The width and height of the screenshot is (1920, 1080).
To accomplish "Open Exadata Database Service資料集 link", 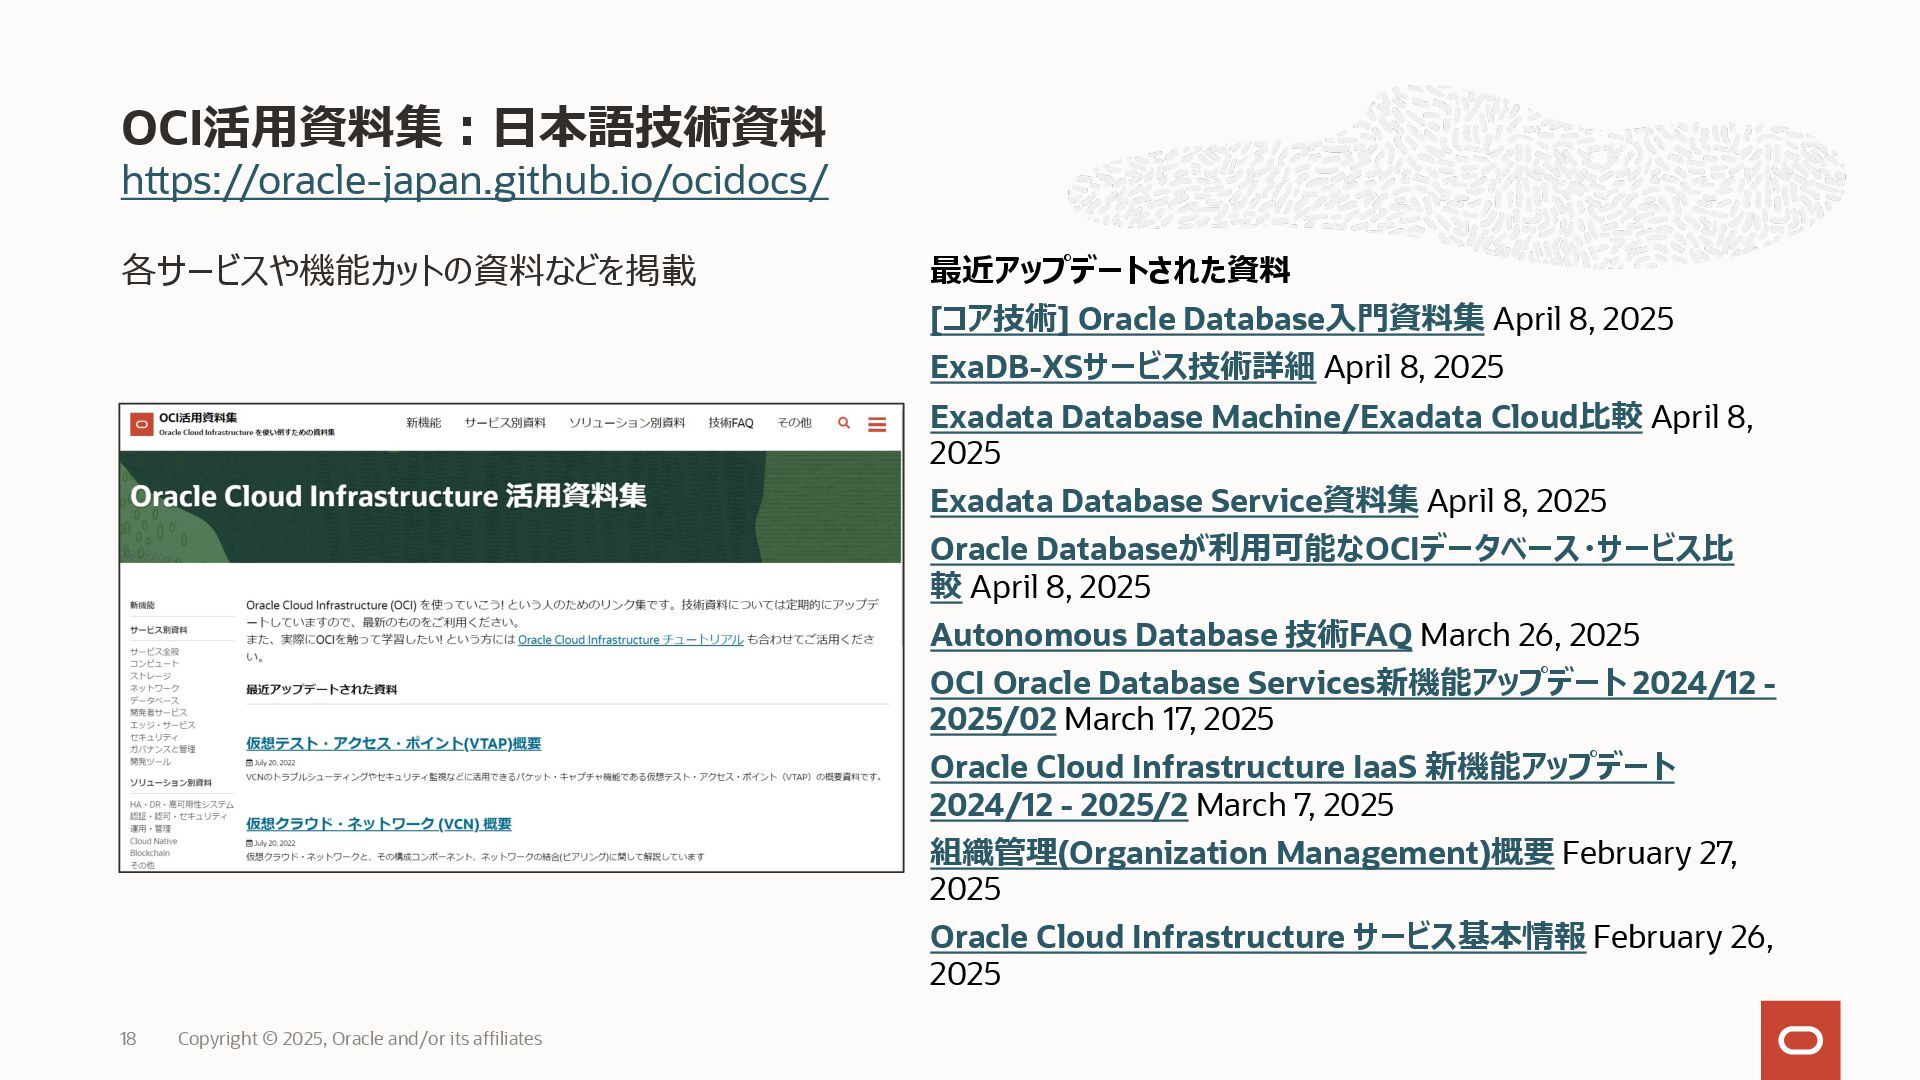I will 1174,501.
